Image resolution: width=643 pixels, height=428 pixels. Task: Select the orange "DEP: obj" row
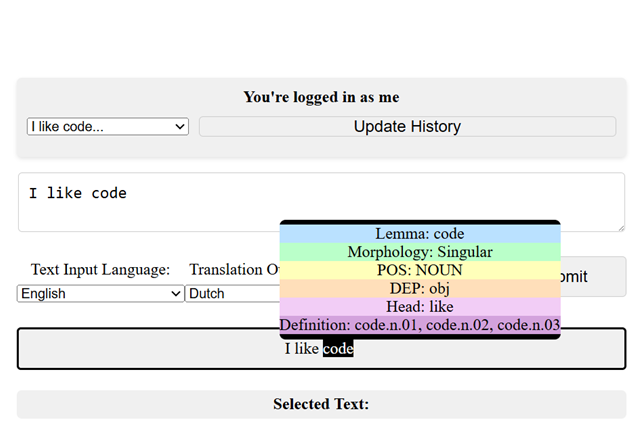[x=419, y=288]
